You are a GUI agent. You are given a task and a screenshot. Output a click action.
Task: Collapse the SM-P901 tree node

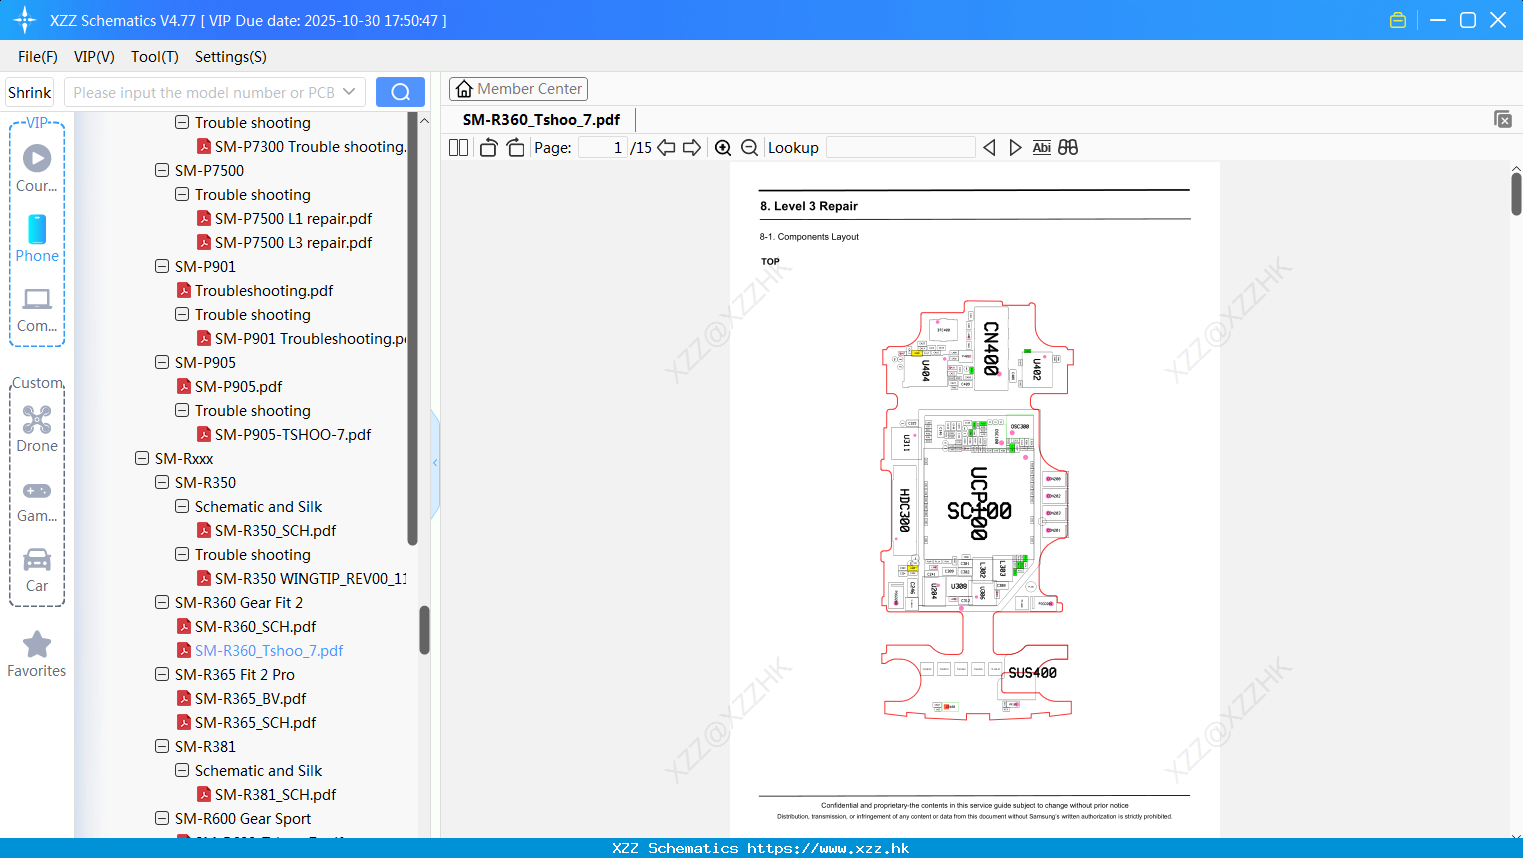click(162, 266)
